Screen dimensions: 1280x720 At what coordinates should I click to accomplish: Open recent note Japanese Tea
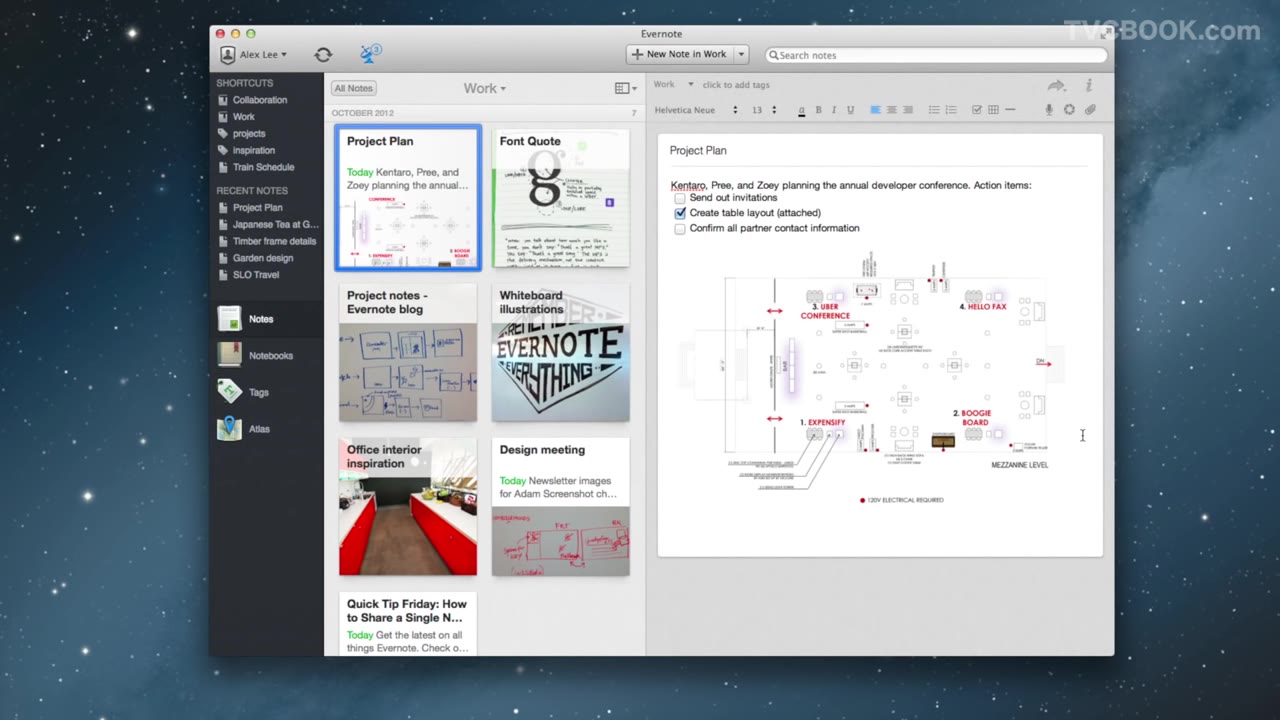point(276,224)
